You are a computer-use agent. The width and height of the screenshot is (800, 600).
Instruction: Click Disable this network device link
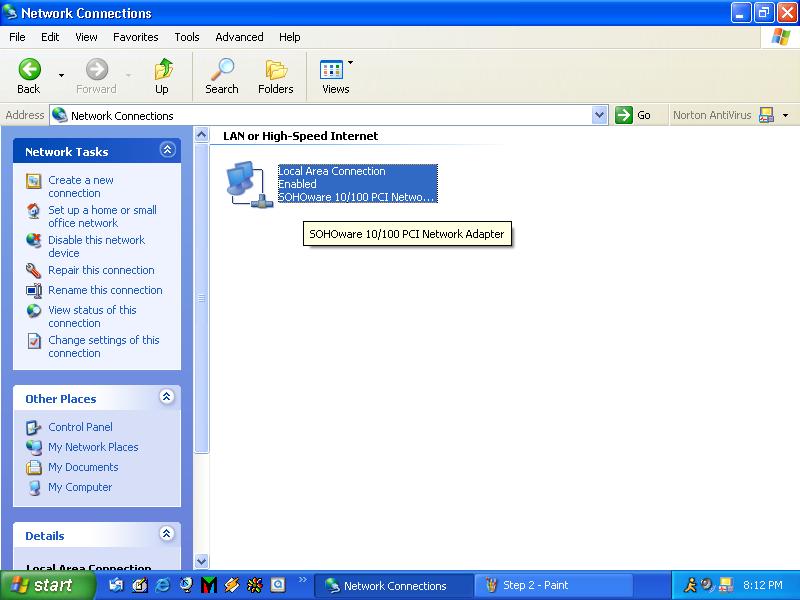point(96,246)
